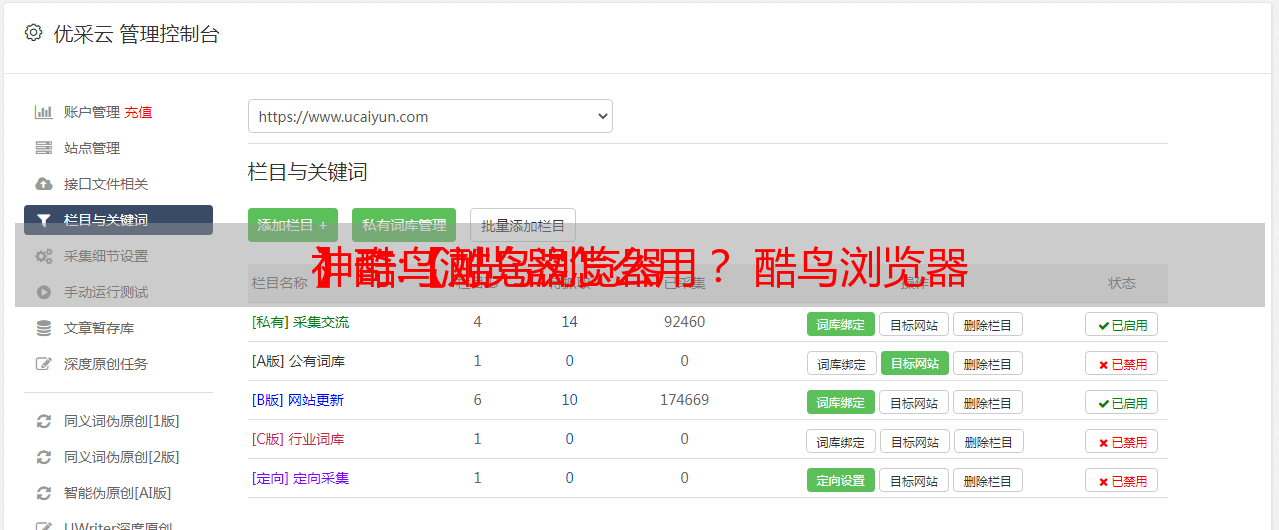Click 词库绑定 for 网站更新 row
1279x530 pixels.
pyautogui.click(x=840, y=402)
